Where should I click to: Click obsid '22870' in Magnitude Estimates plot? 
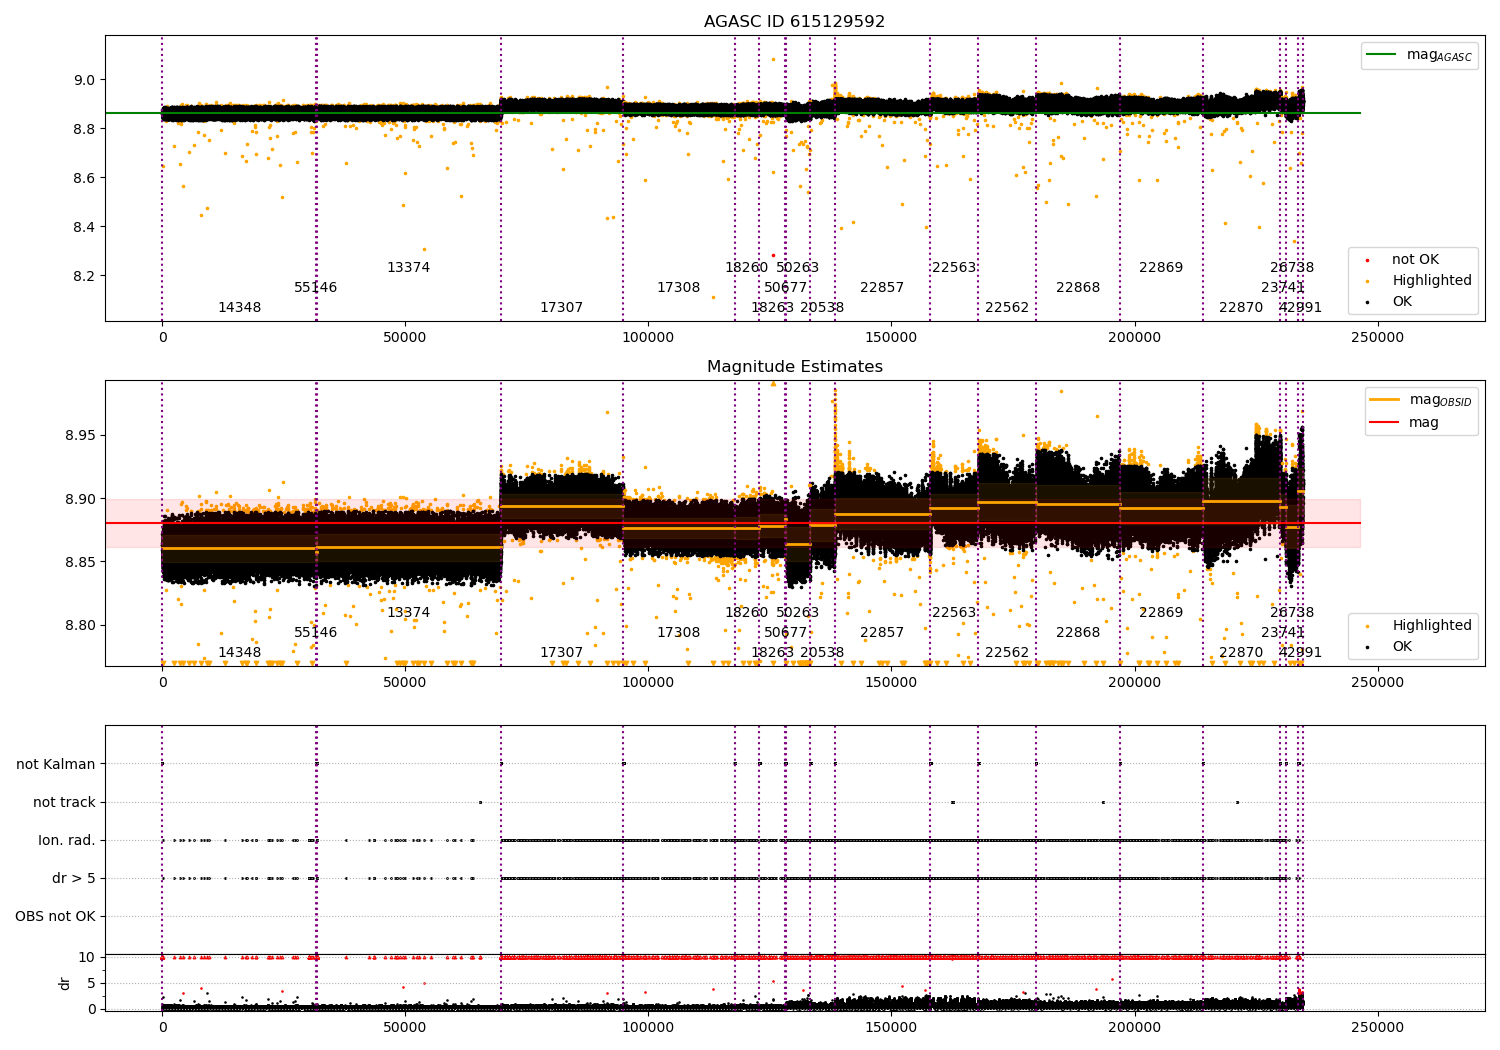coord(1241,653)
